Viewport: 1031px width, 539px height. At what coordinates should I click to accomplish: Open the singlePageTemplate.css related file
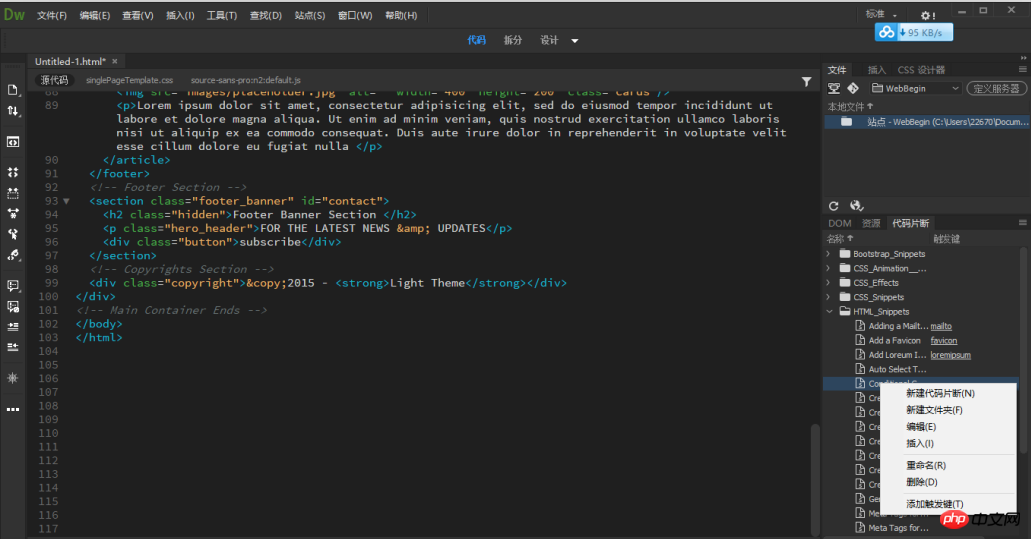coord(130,80)
